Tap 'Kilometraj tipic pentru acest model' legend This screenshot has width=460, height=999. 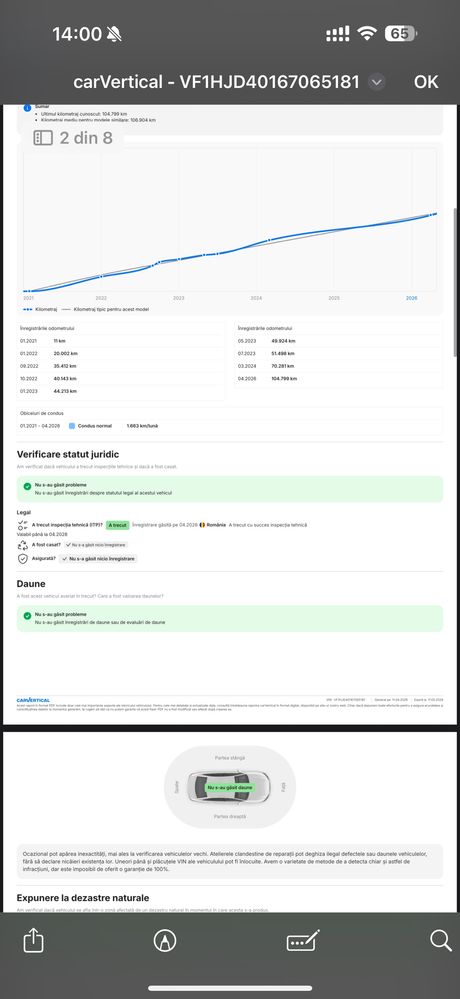pyautogui.click(x=110, y=309)
